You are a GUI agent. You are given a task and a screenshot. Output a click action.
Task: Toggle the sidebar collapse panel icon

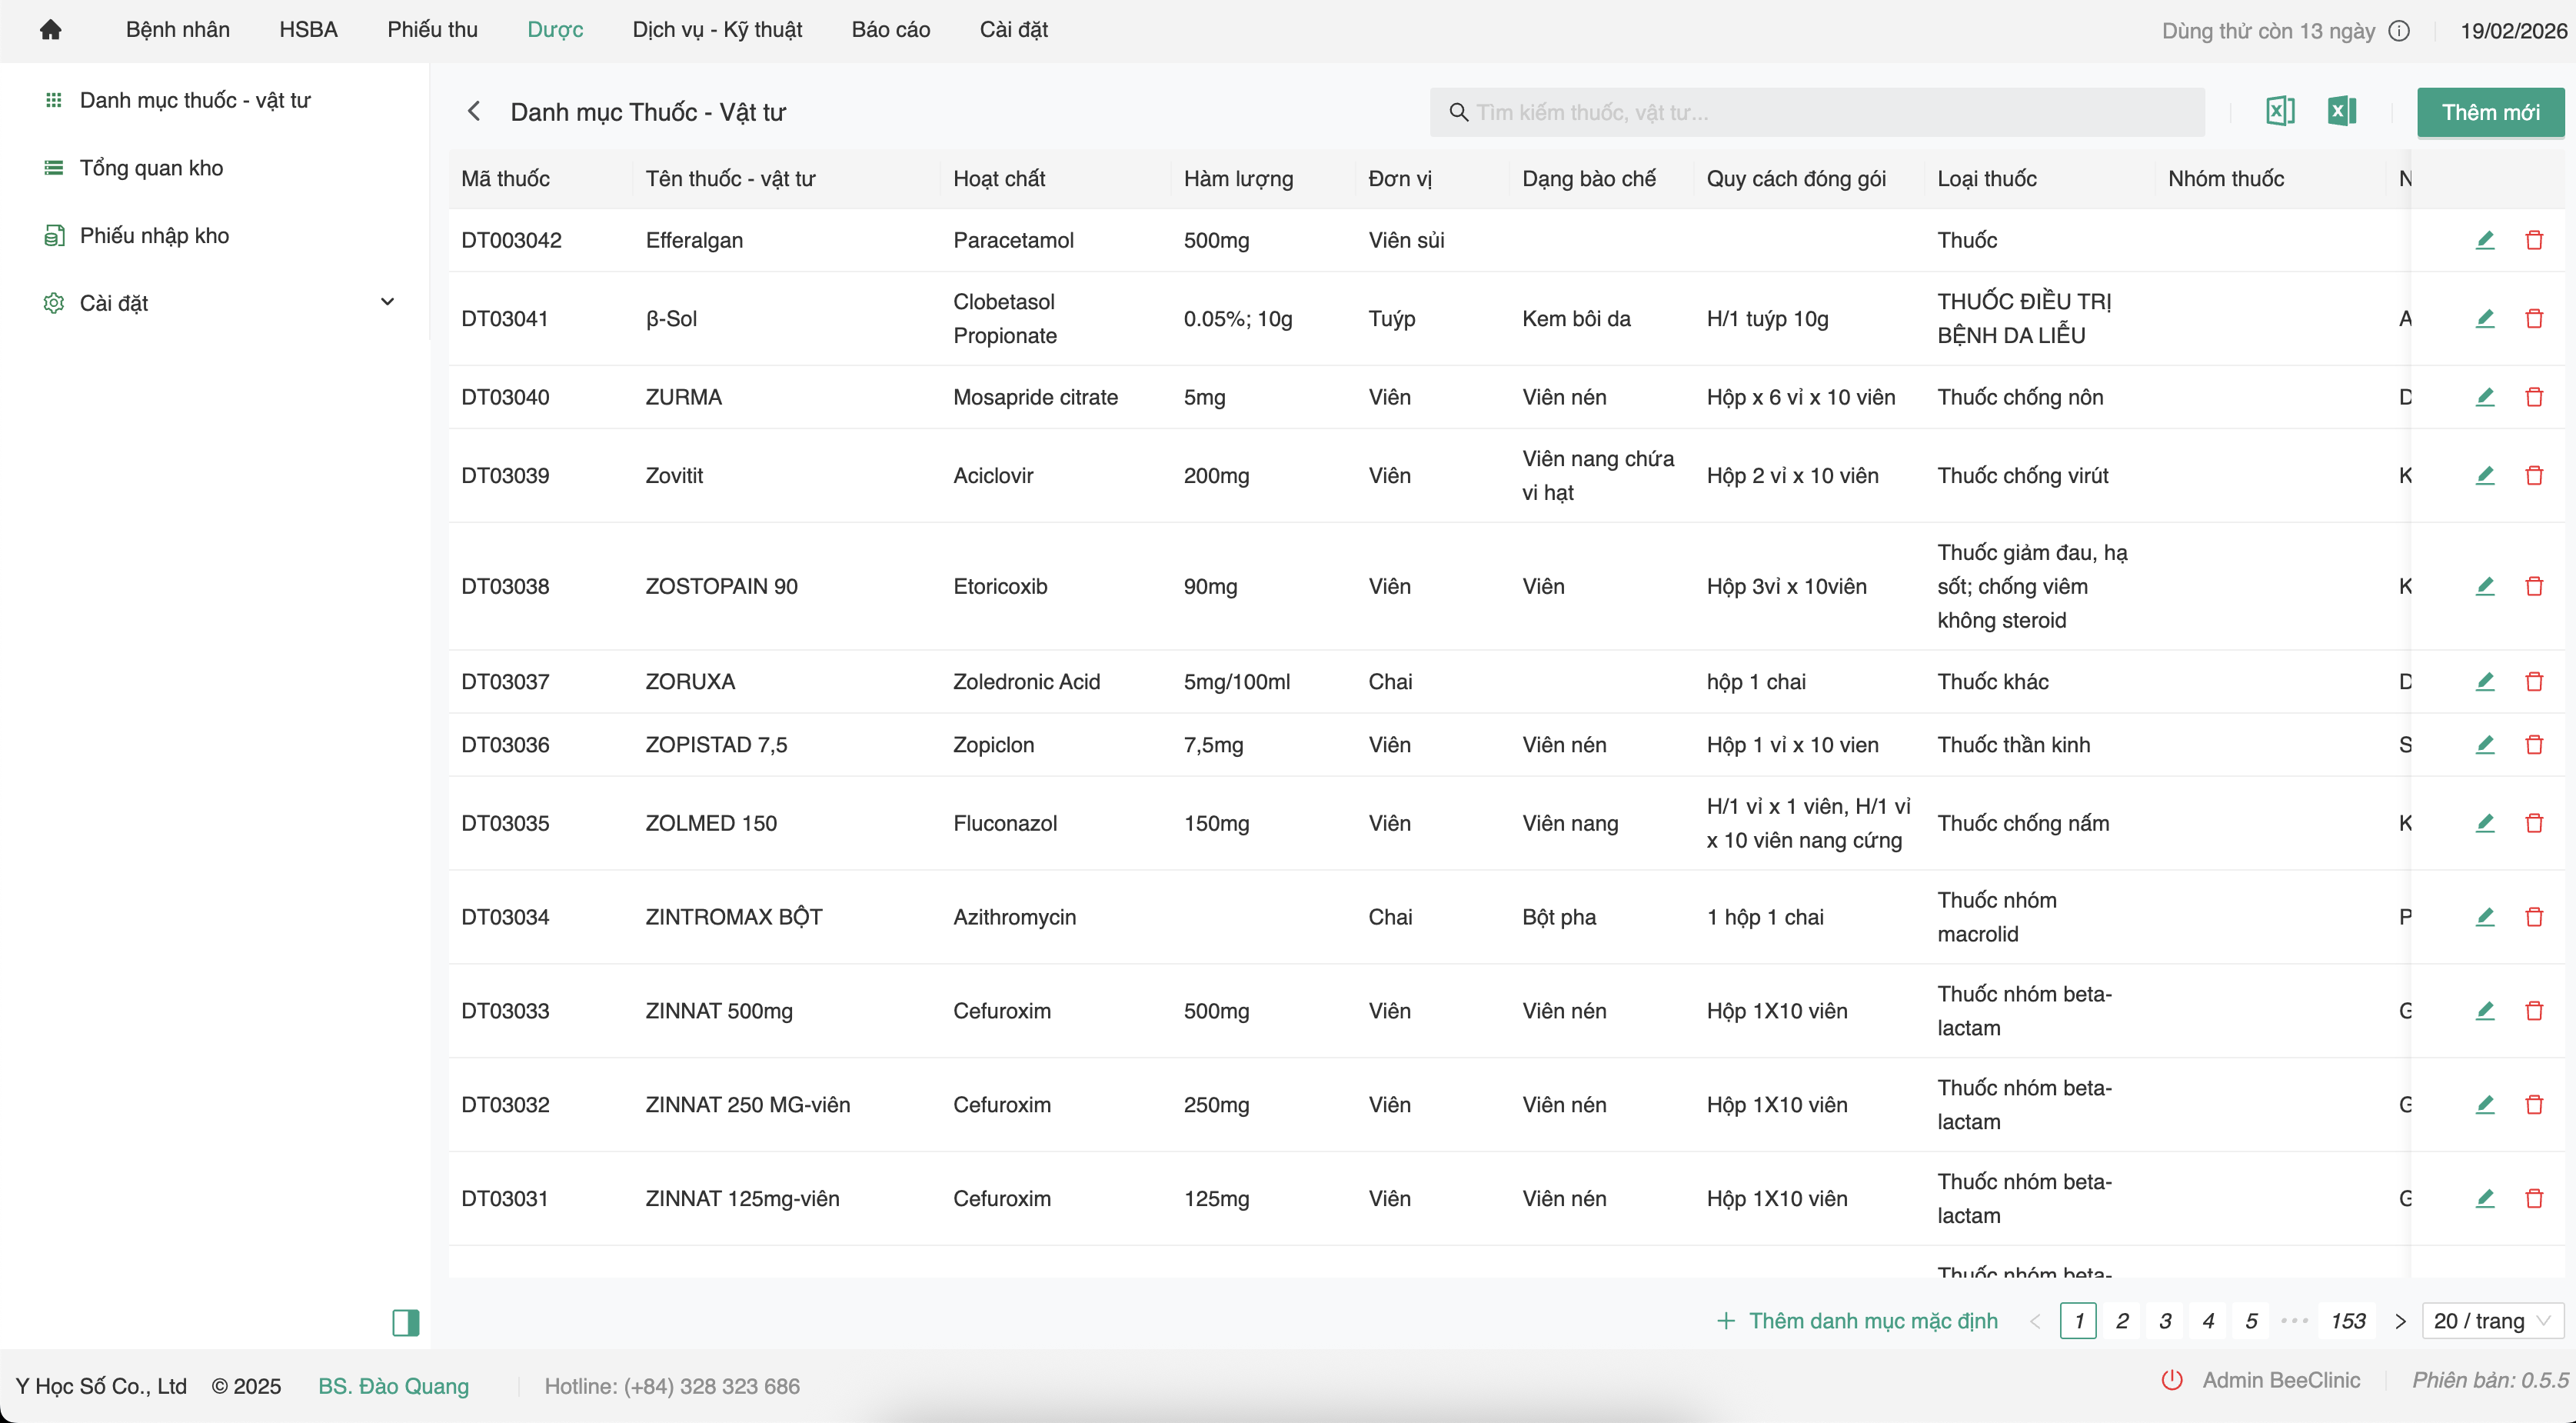click(x=405, y=1322)
